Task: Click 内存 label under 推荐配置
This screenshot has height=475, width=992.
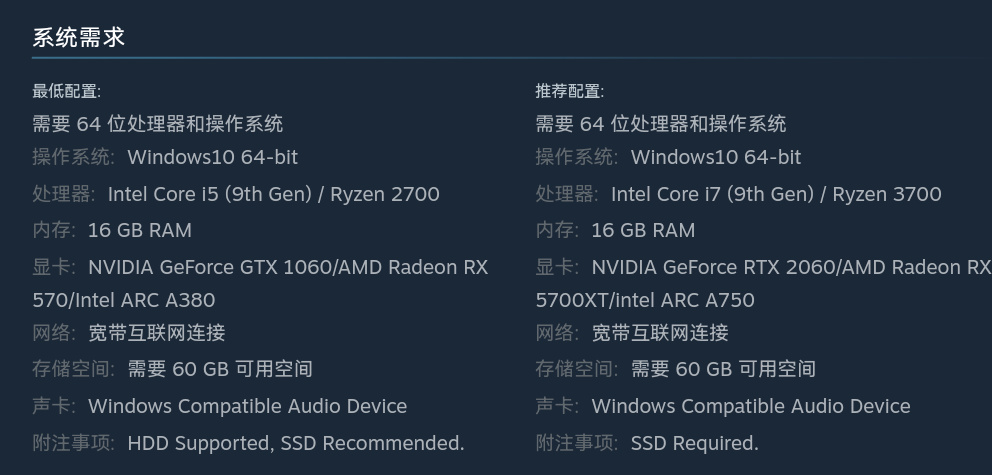Action: click(555, 230)
